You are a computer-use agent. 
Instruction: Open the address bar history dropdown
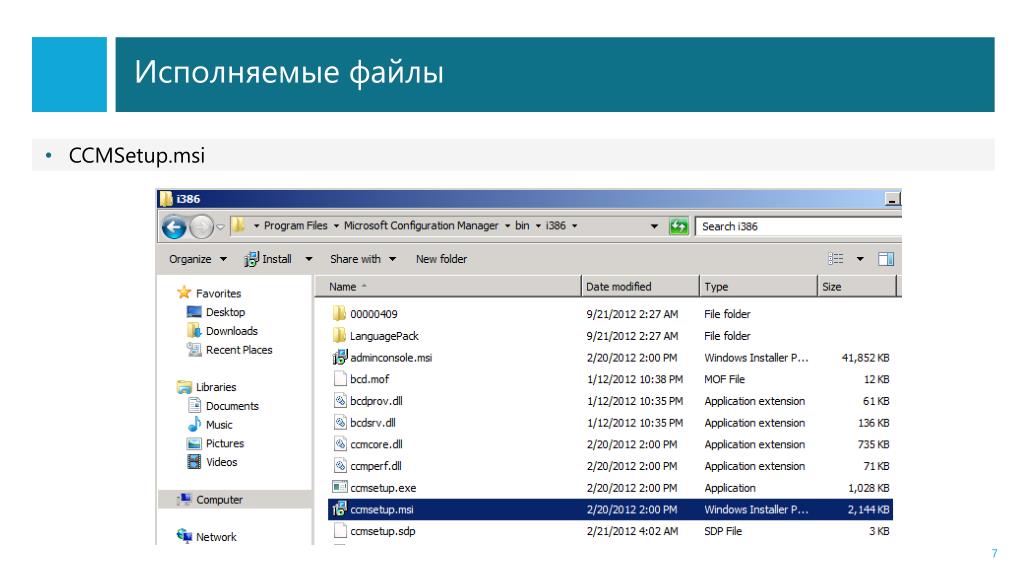click(654, 227)
